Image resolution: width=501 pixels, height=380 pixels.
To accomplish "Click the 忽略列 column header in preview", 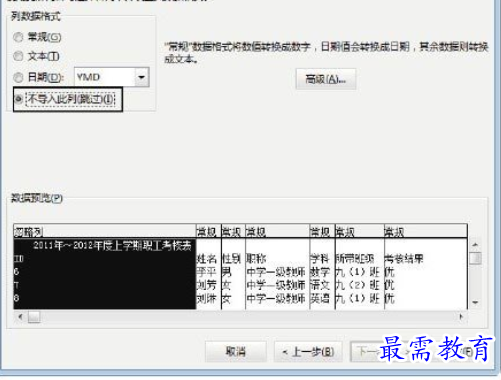I will point(105,231).
